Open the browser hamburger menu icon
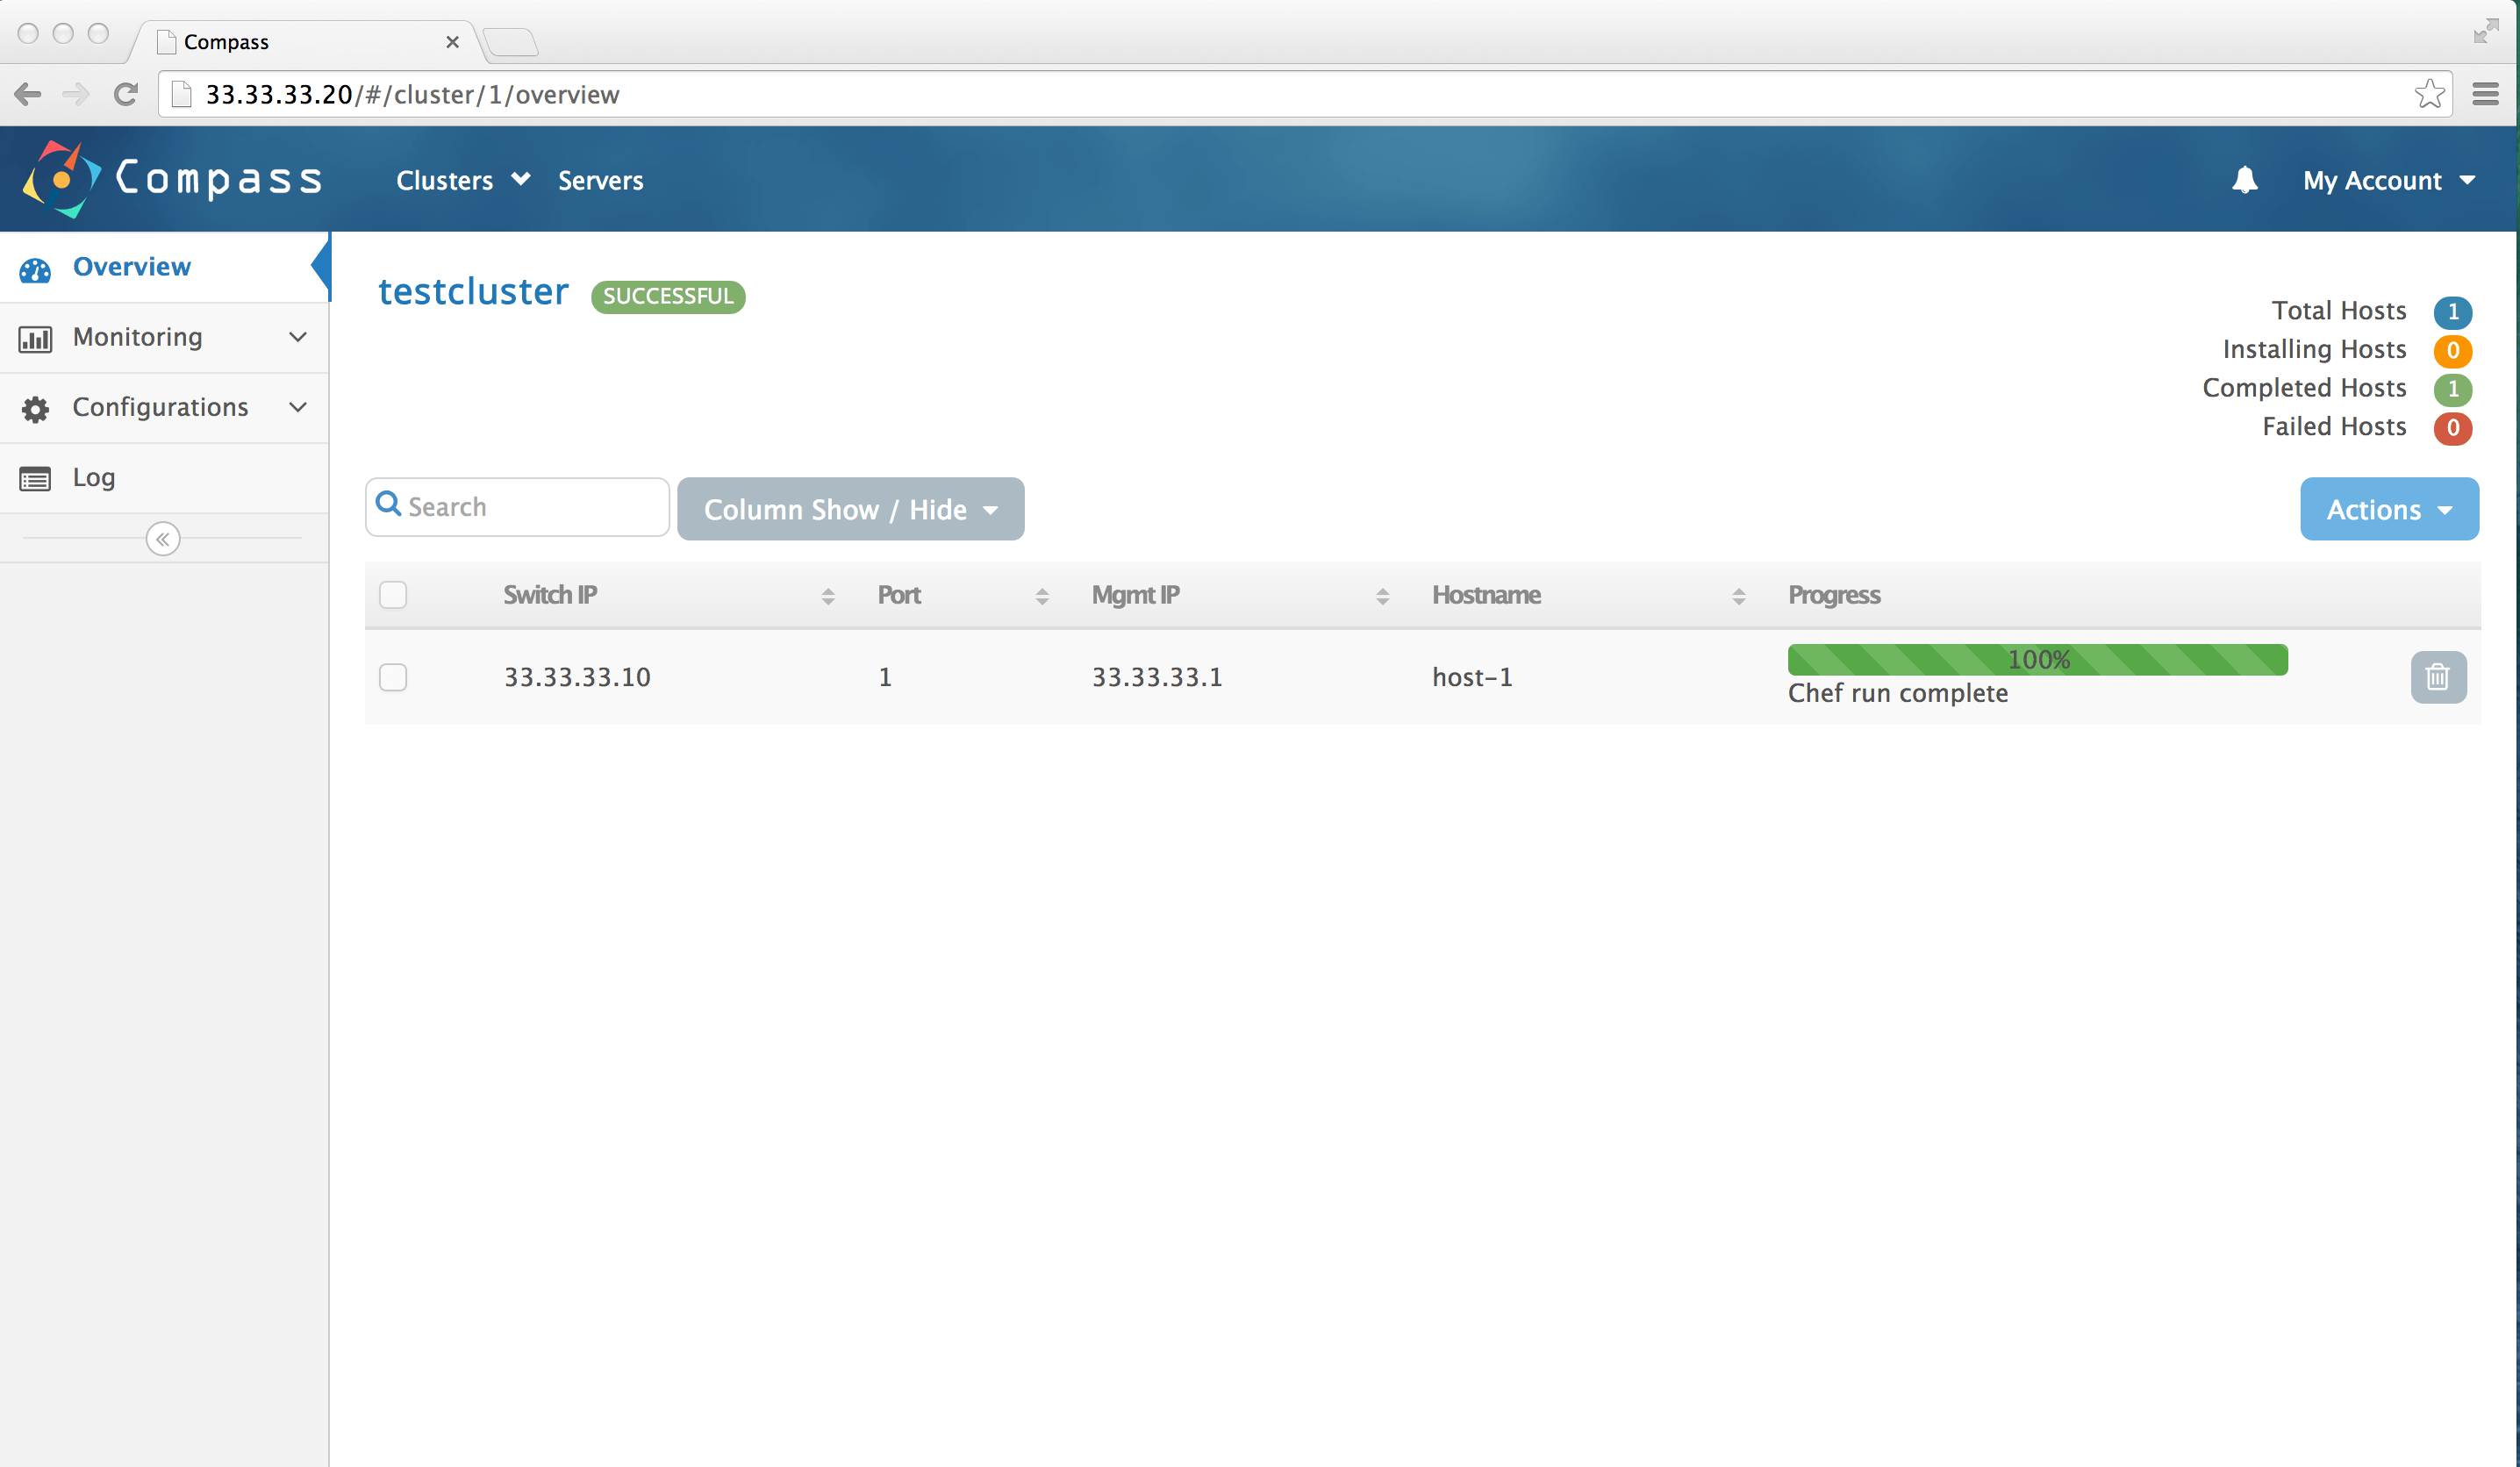 [x=2485, y=94]
